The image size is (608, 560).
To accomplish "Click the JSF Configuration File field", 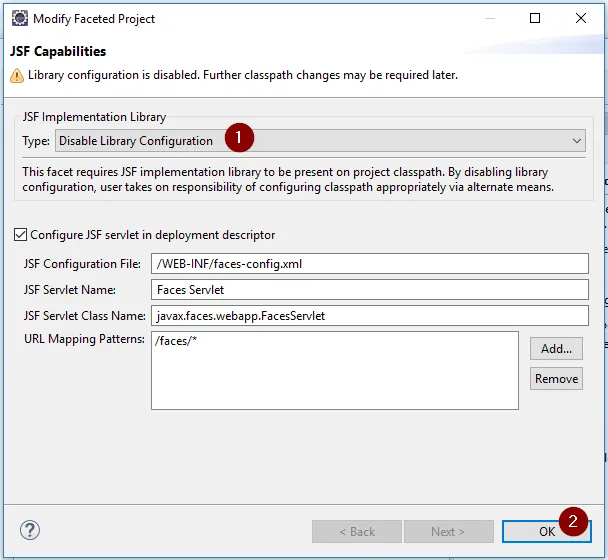I will (x=370, y=263).
